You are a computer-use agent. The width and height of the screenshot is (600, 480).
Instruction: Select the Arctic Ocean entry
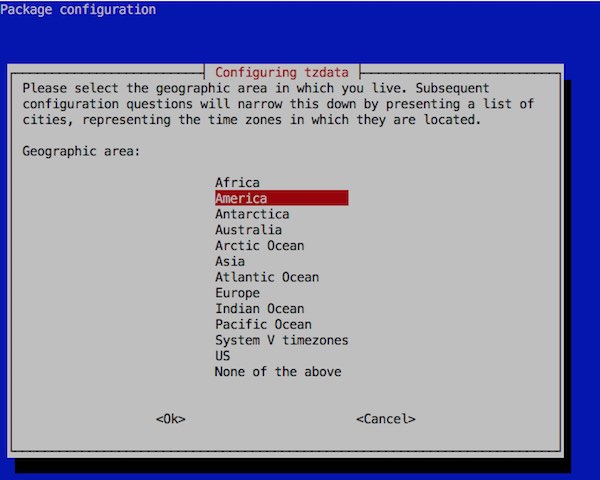coord(259,246)
